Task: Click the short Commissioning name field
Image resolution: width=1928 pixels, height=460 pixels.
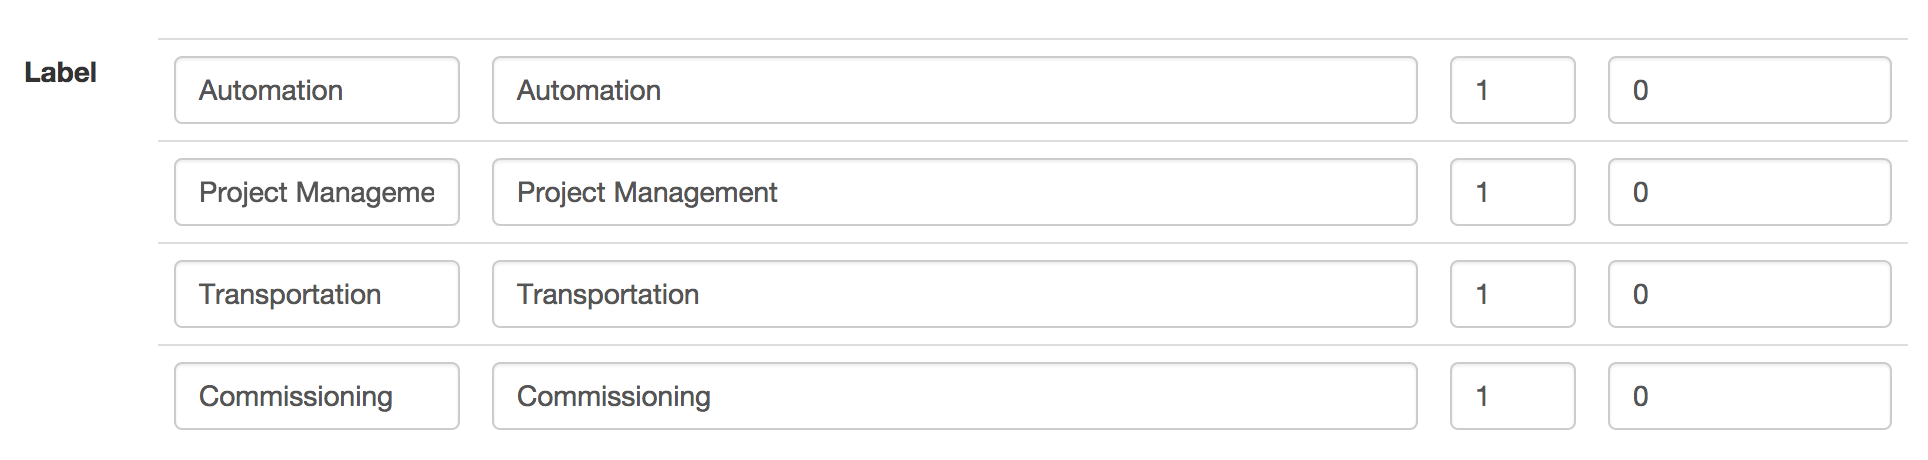Action: click(x=317, y=396)
